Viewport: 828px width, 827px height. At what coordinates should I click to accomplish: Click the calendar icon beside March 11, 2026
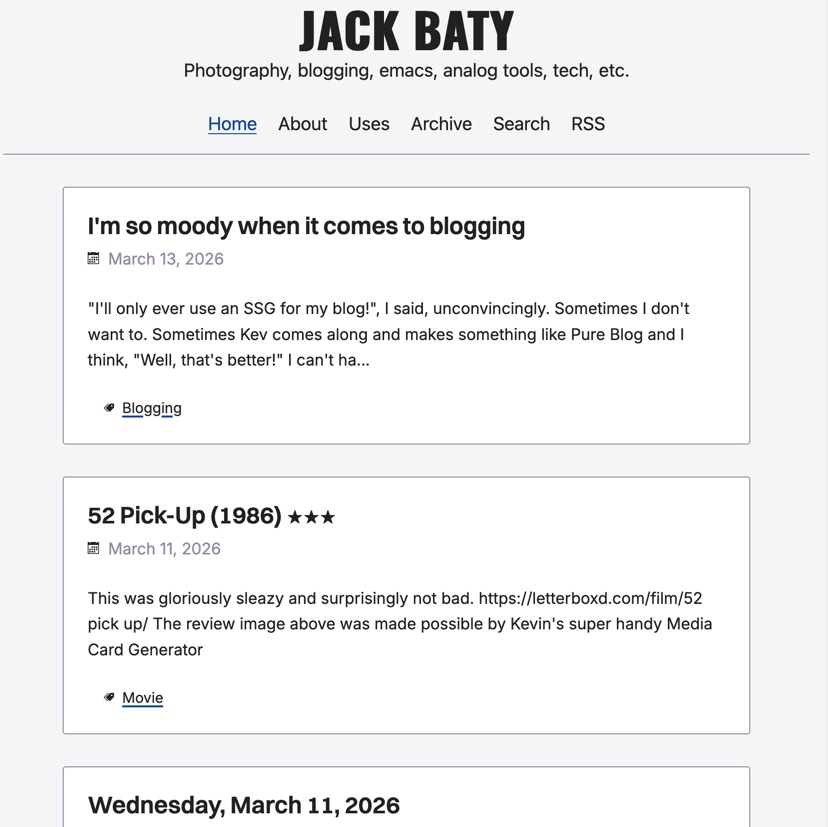click(93, 548)
